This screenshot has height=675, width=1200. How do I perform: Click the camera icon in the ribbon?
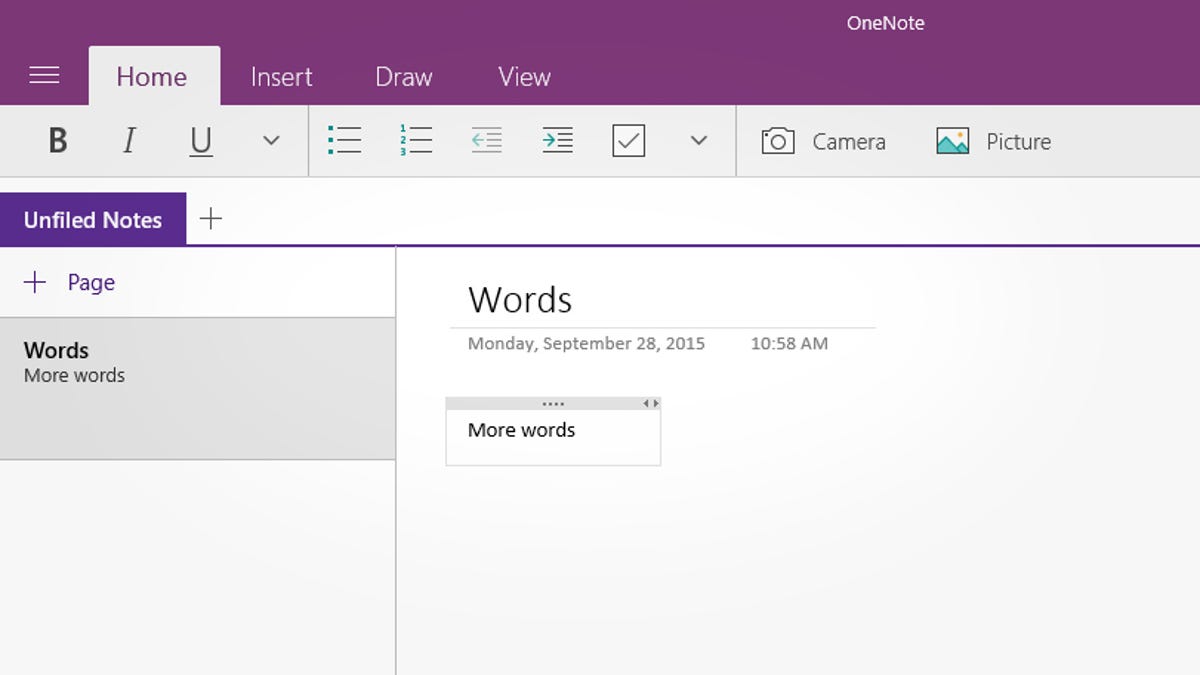tap(778, 141)
